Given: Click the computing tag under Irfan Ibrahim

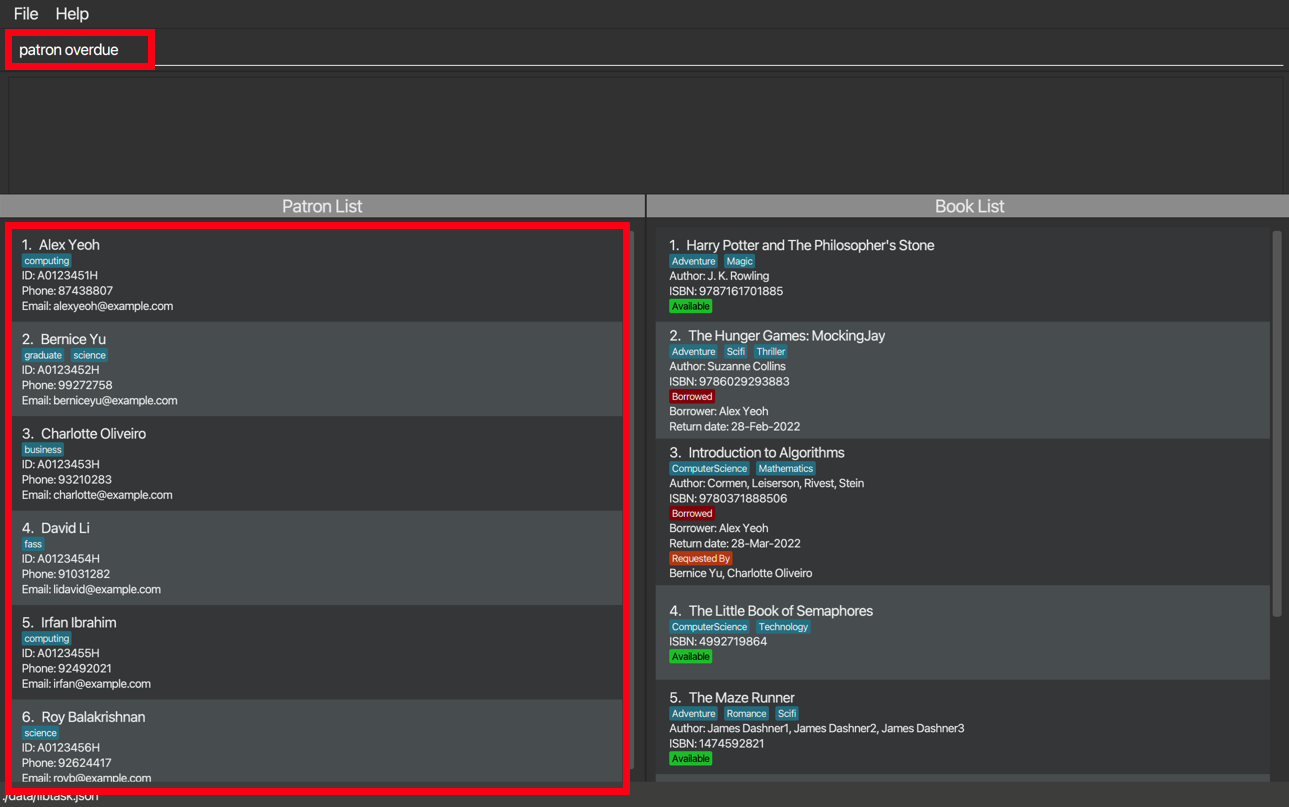Looking at the screenshot, I should (47, 639).
